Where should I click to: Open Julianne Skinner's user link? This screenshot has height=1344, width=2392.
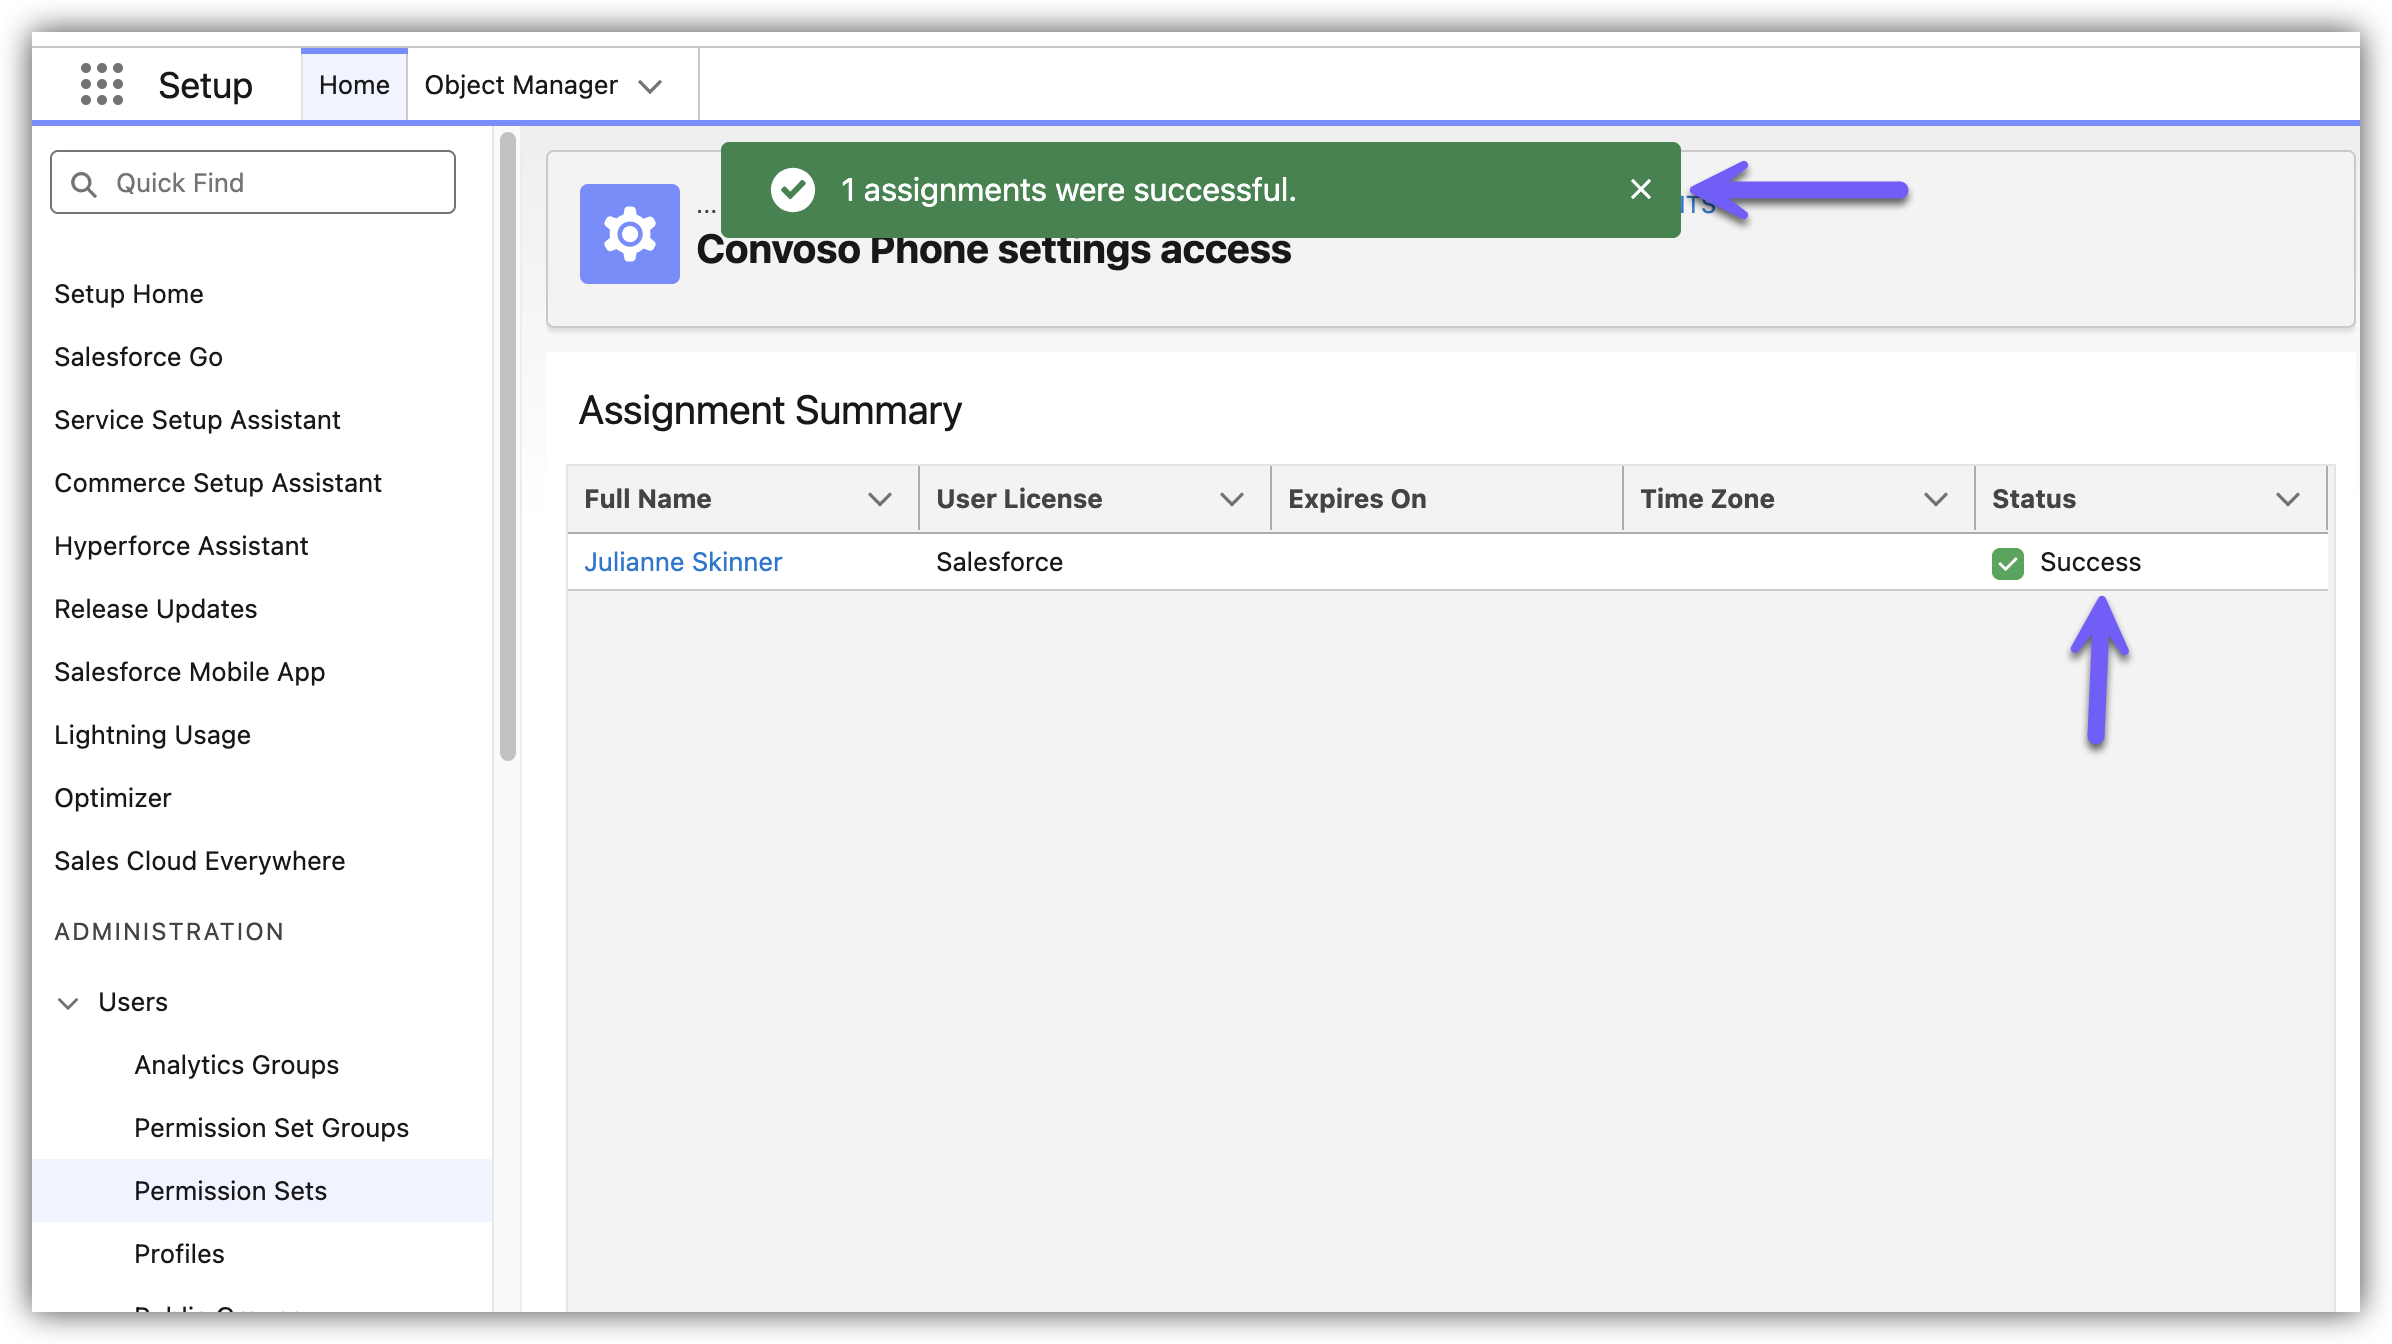[x=682, y=562]
